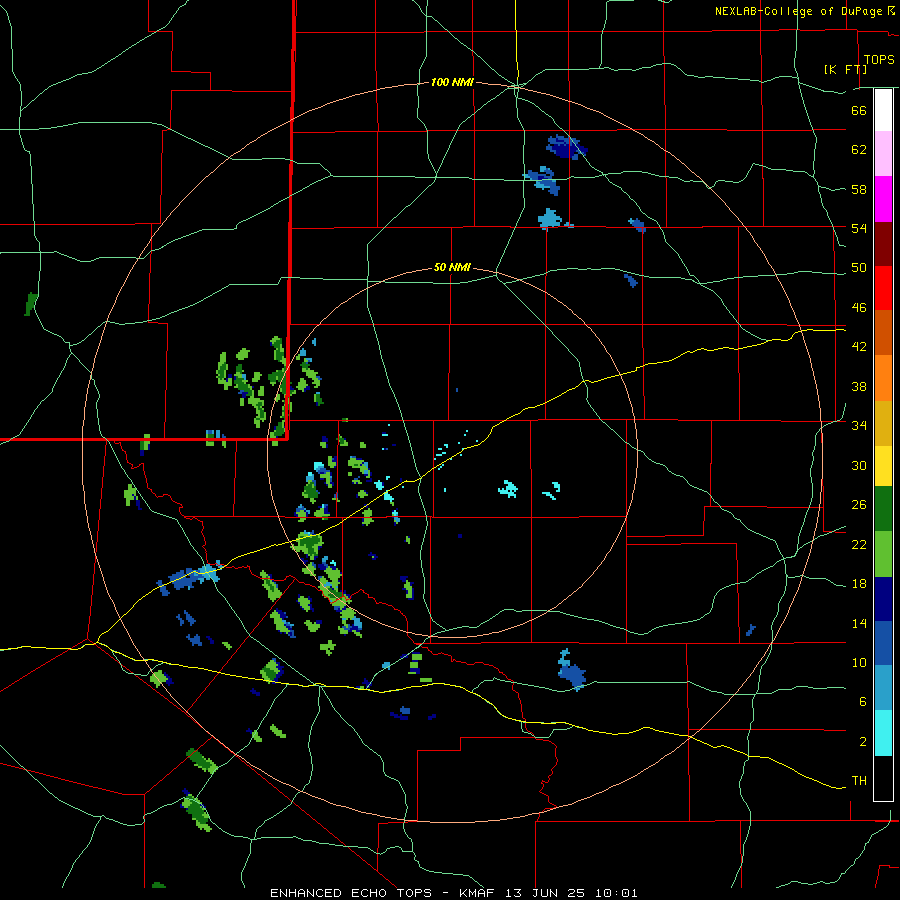Click the light green scale swatch

tap(883, 554)
